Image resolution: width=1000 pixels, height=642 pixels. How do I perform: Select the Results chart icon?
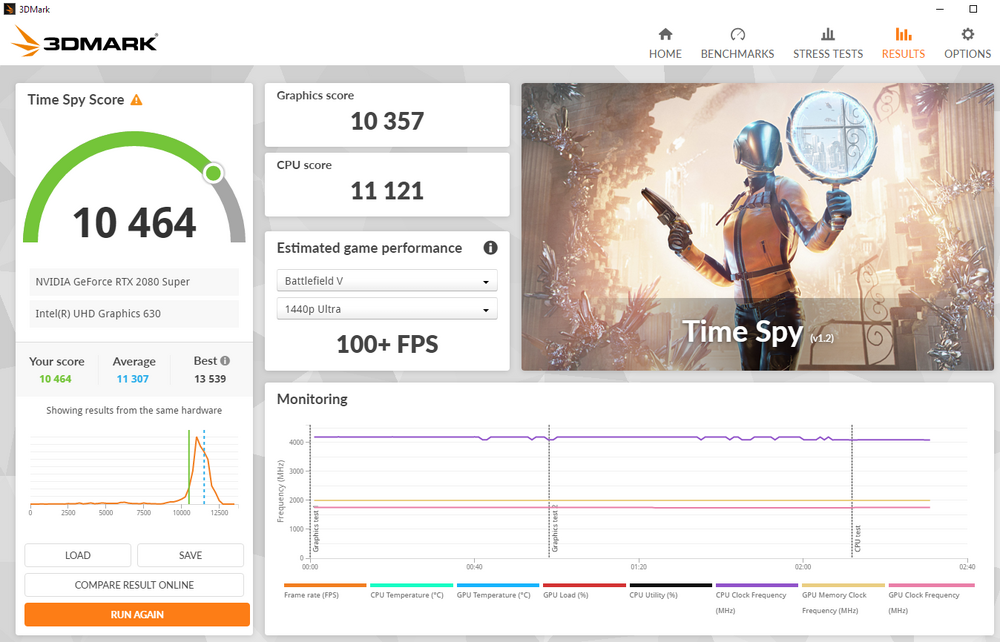click(903, 34)
